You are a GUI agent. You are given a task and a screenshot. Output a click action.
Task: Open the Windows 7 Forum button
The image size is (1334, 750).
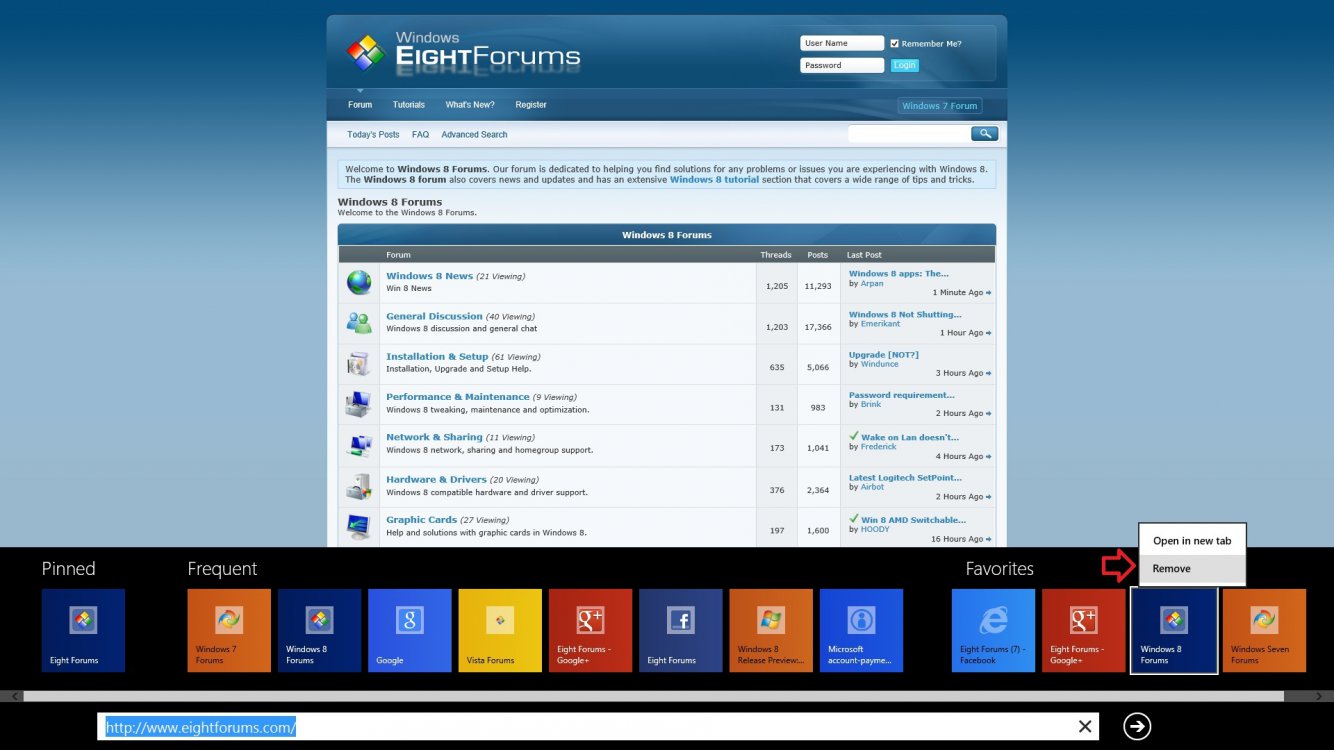939,106
